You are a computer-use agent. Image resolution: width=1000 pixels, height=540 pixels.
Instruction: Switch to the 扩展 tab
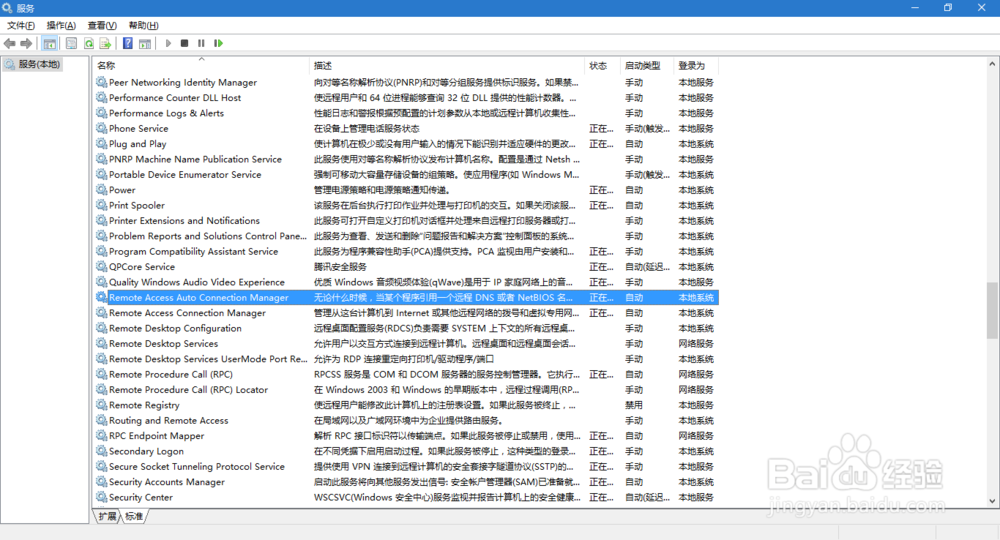point(107,516)
